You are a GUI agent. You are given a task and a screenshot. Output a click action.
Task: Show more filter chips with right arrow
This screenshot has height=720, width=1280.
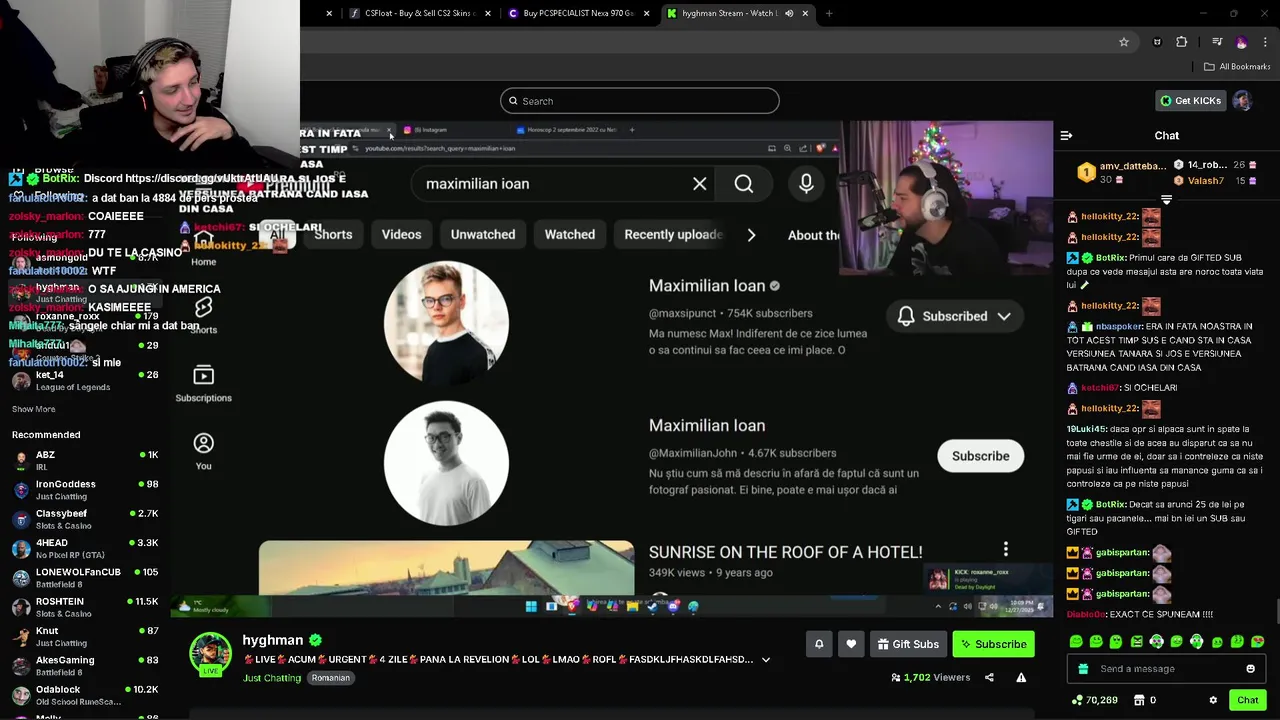click(x=751, y=235)
